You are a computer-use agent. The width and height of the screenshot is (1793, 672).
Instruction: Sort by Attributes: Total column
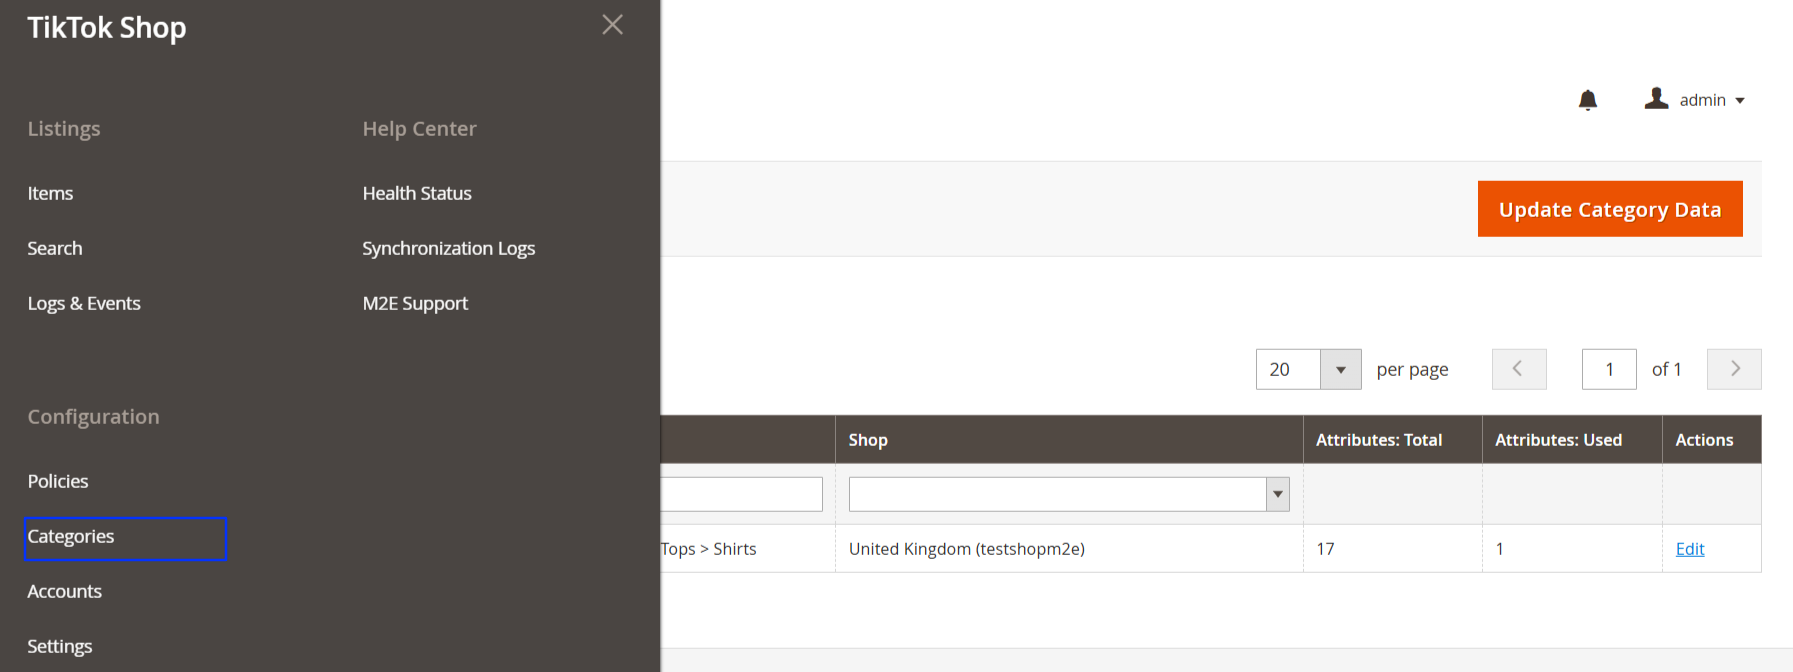[1392, 439]
